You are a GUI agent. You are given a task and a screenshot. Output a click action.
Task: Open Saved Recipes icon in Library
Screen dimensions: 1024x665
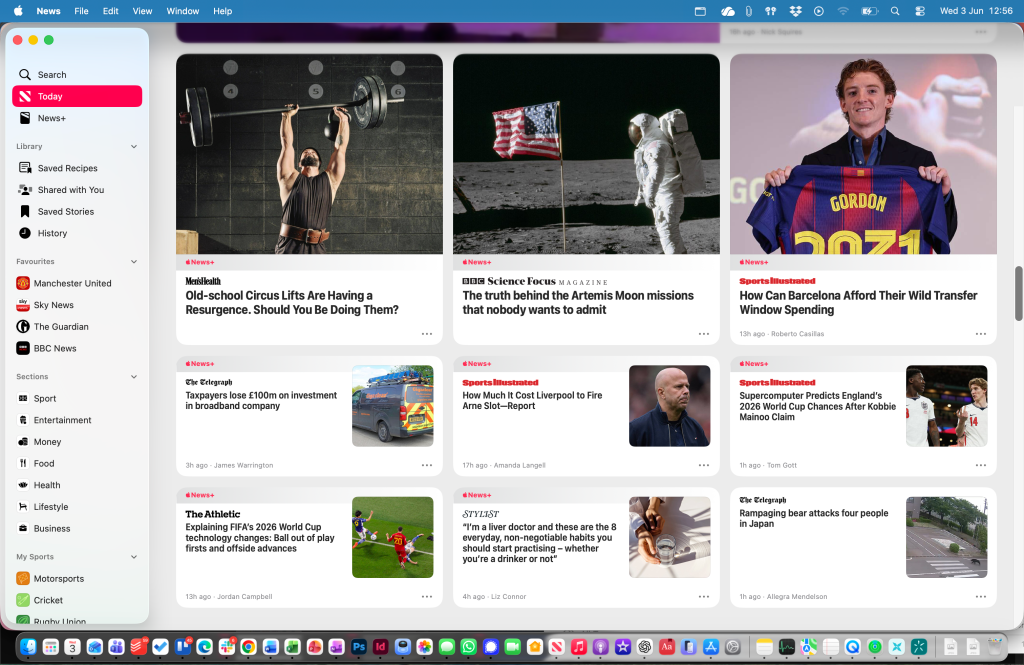tap(25, 168)
